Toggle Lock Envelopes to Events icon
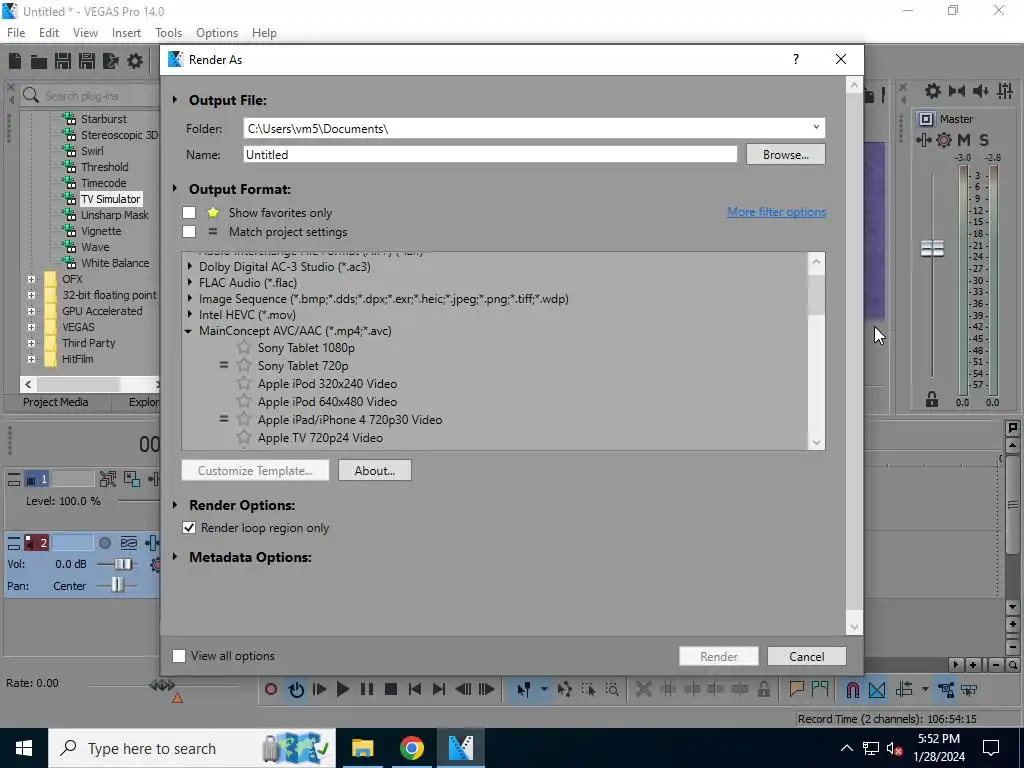 pos(946,689)
